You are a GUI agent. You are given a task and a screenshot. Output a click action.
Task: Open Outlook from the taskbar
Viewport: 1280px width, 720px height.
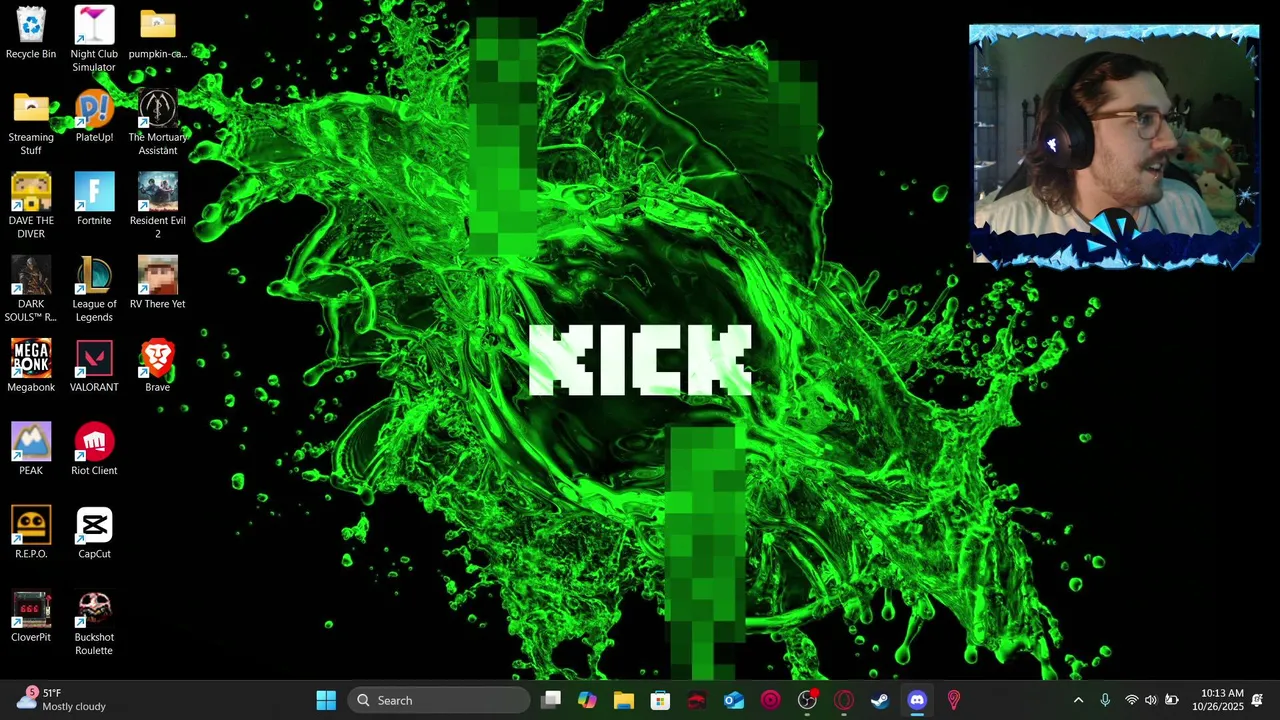point(734,700)
